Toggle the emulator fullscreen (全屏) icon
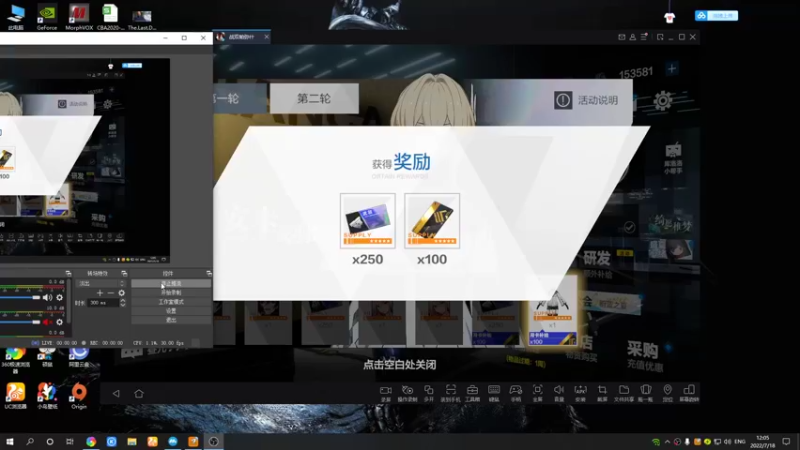The width and height of the screenshot is (800, 450). 537,390
